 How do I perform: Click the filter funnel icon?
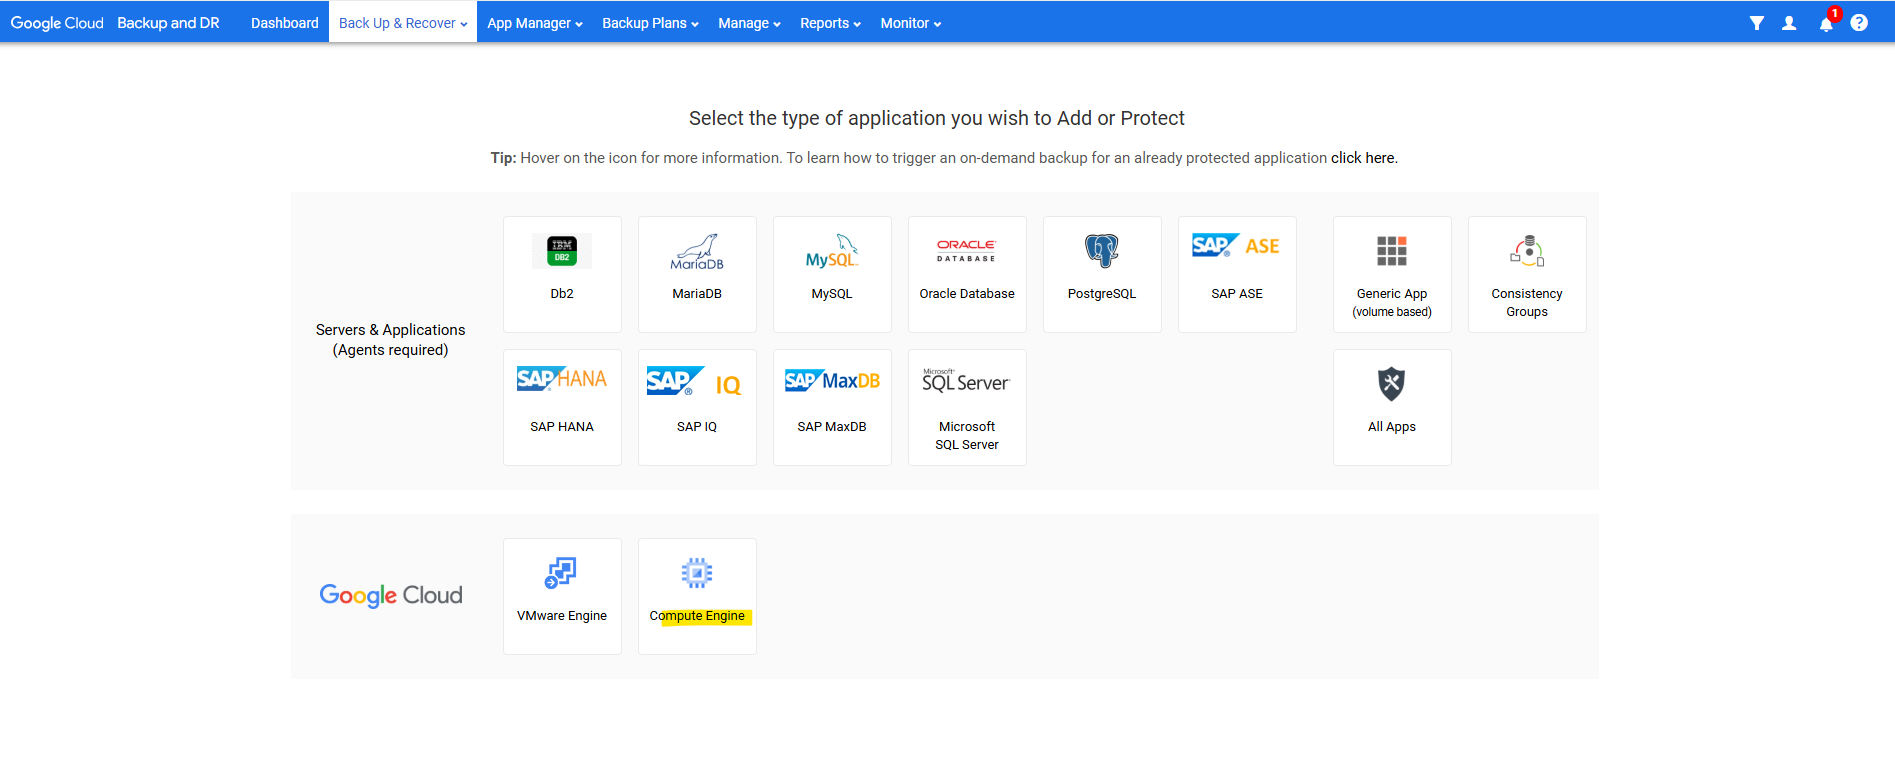(x=1756, y=23)
